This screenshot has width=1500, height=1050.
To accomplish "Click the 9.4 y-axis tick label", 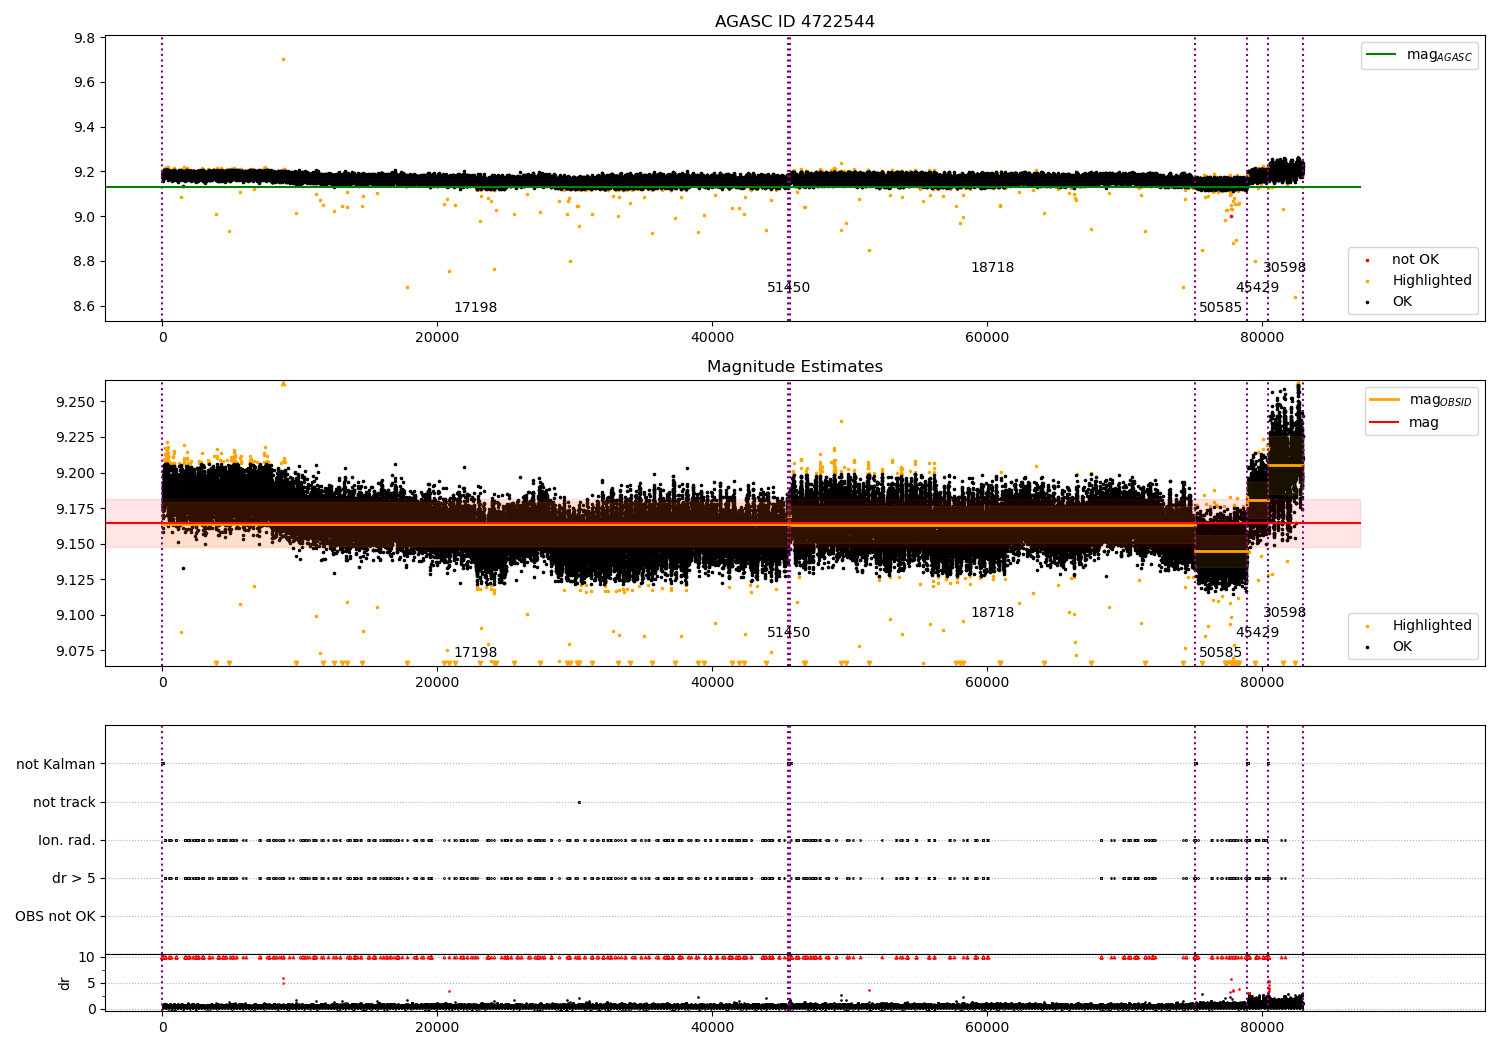I will pyautogui.click(x=85, y=128).
